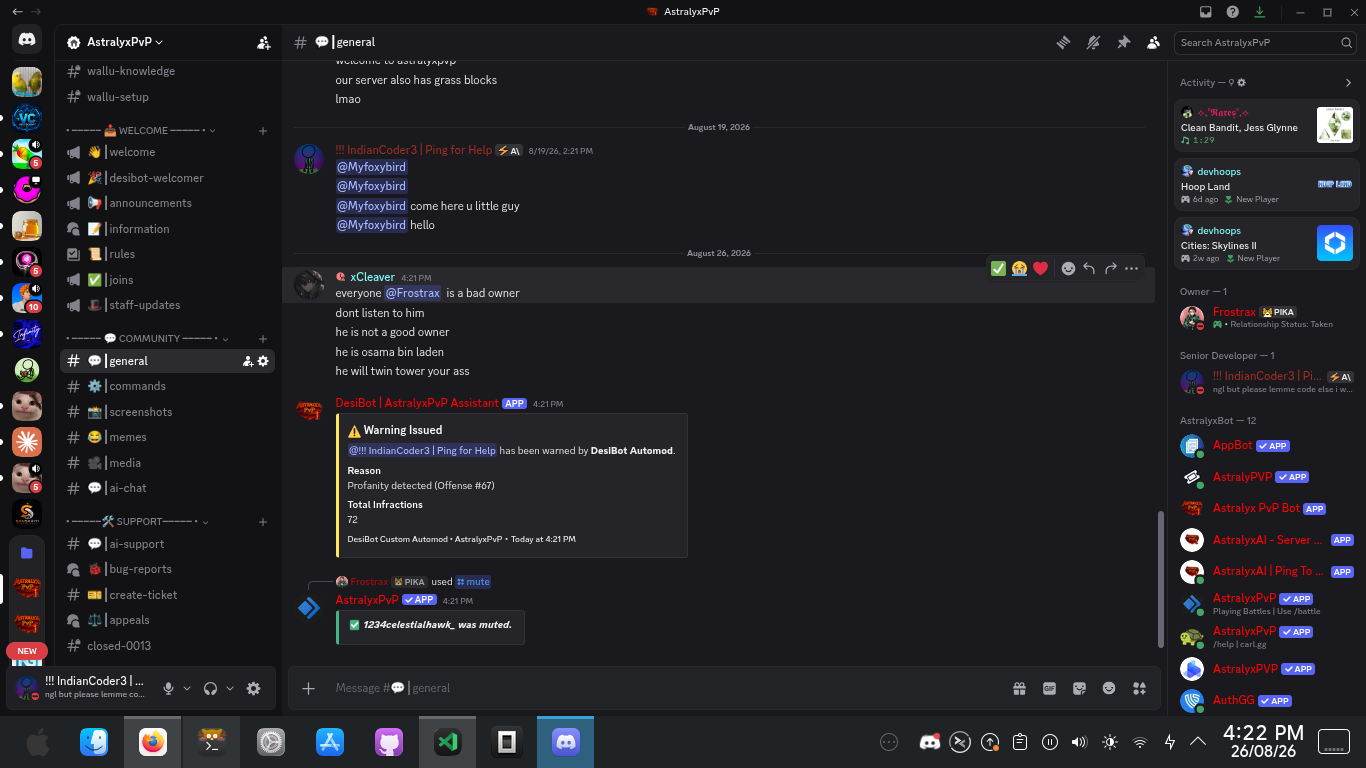Screen dimensions: 1366x768
Task: Open the announcements channel
Action: click(166, 203)
